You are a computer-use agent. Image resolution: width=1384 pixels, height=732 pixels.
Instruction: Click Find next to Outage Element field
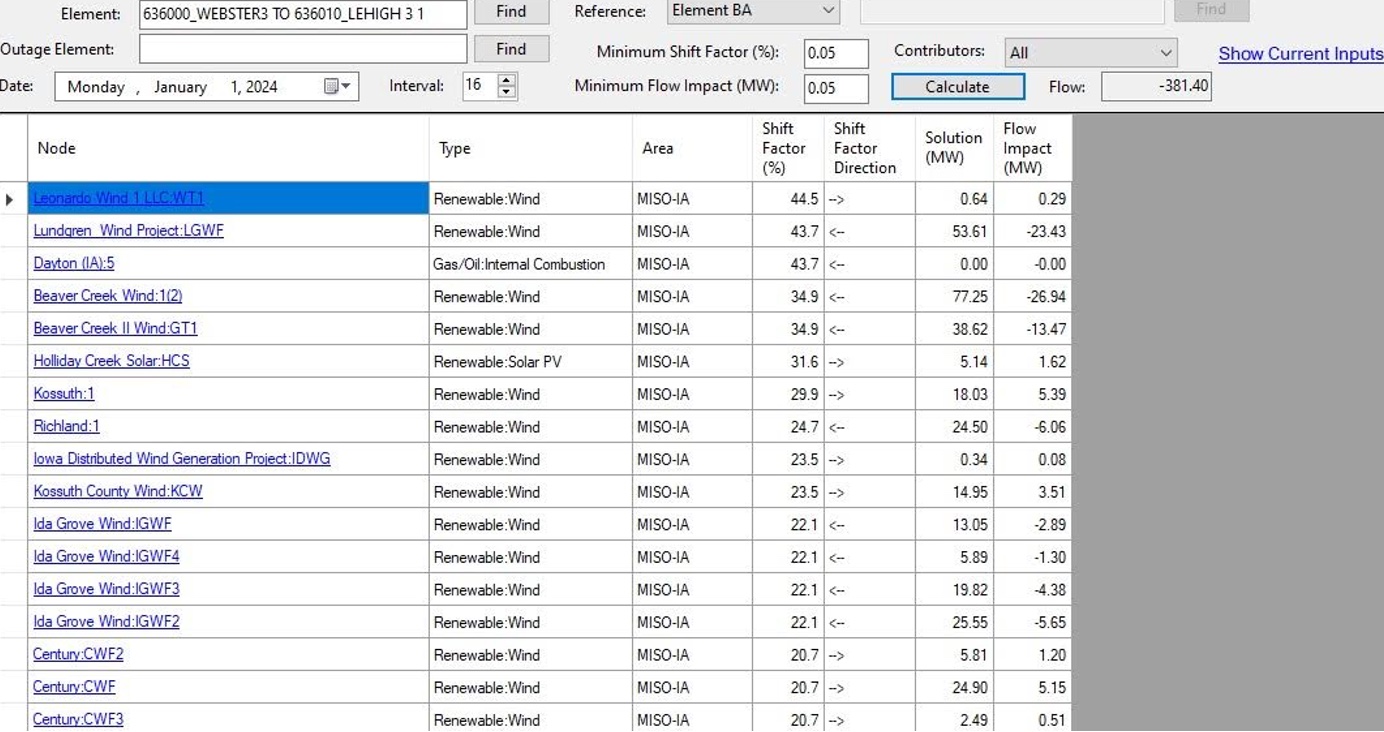(511, 49)
